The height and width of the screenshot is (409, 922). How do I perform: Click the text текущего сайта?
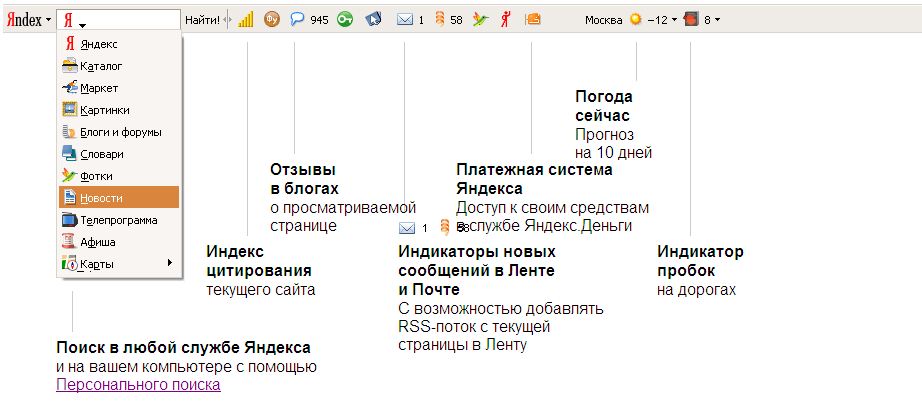[x=261, y=290]
